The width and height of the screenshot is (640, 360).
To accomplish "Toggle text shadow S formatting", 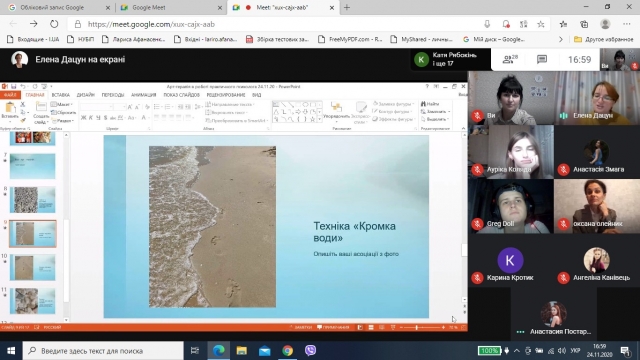I will tap(105, 118).
